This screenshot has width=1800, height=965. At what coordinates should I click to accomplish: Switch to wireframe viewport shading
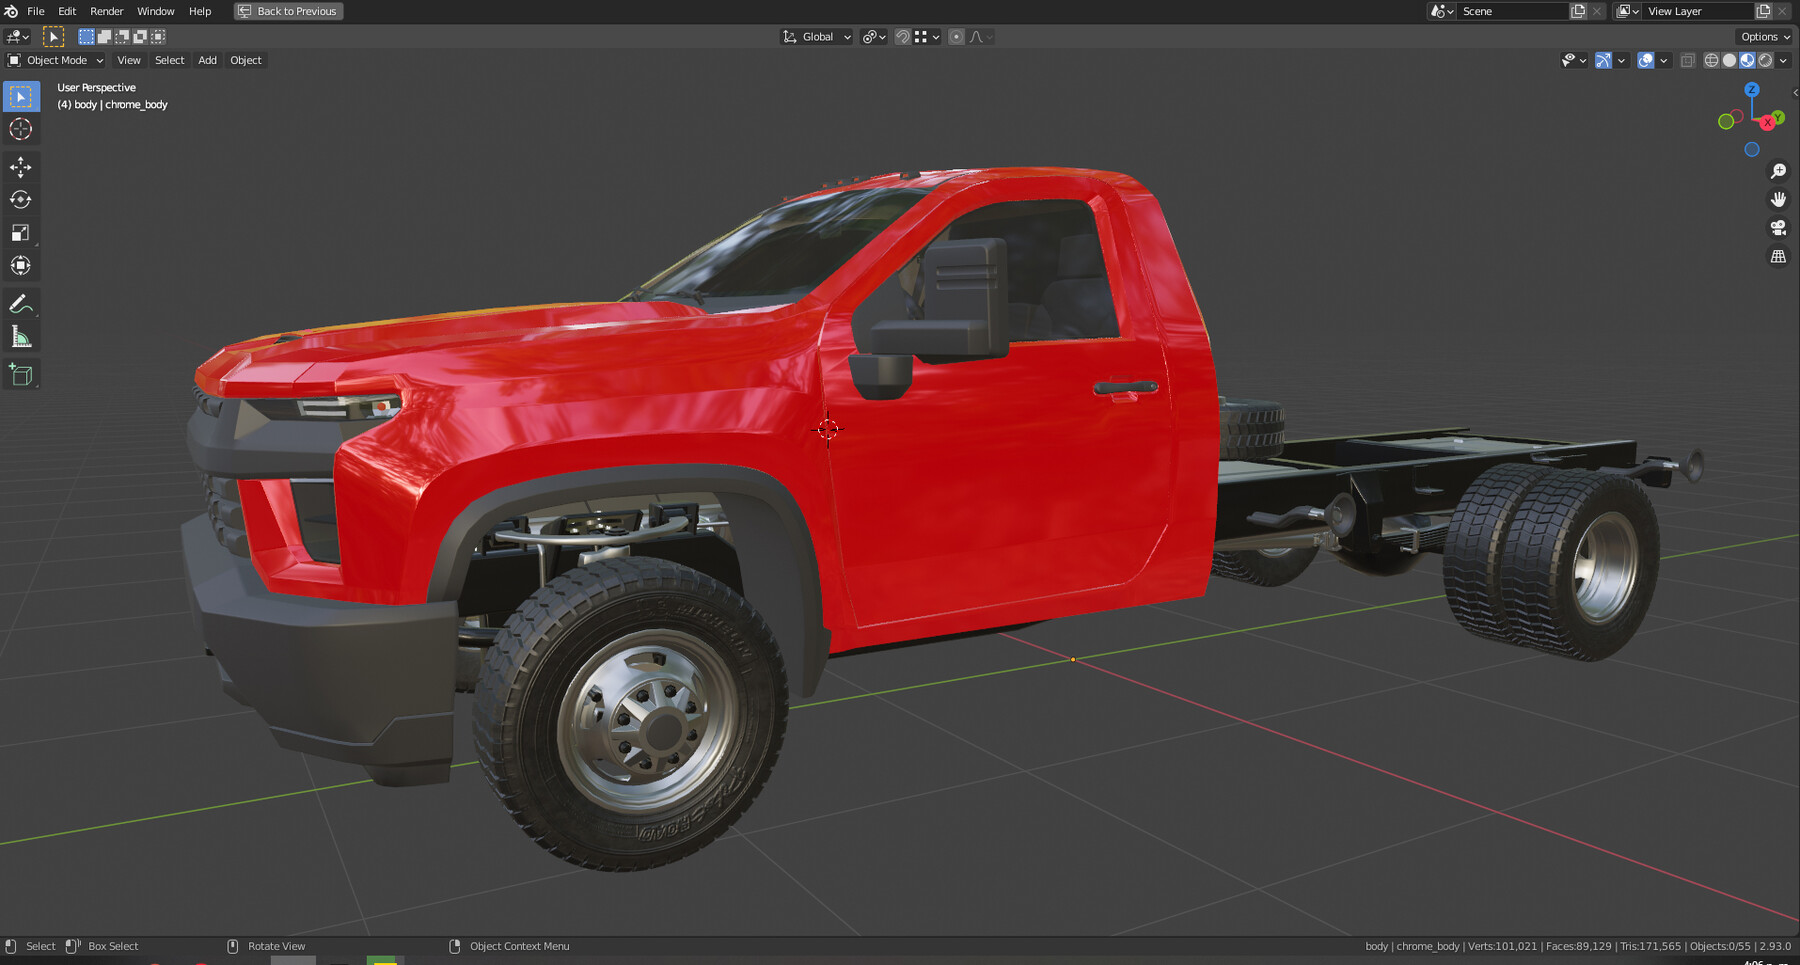coord(1711,61)
